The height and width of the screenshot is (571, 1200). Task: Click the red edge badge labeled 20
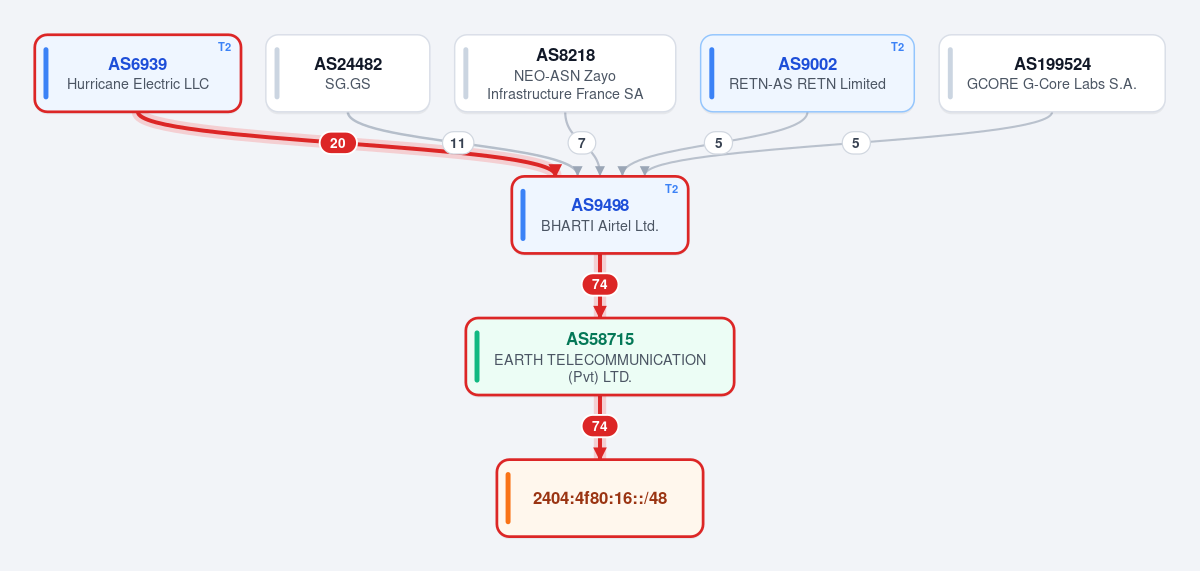[338, 143]
